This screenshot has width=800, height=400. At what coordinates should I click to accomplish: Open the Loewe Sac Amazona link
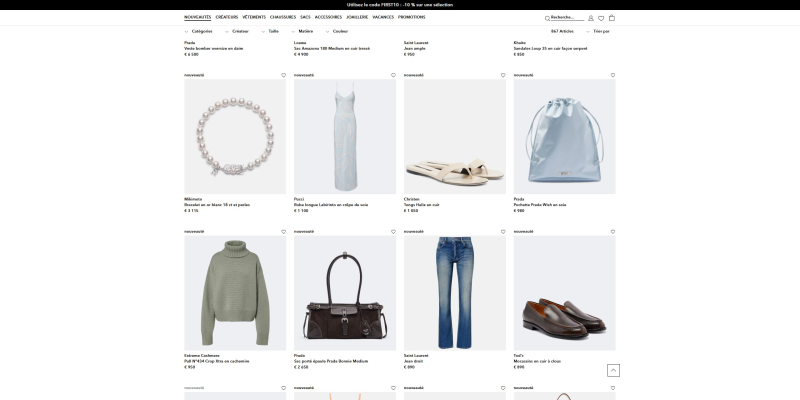pyautogui.click(x=332, y=48)
